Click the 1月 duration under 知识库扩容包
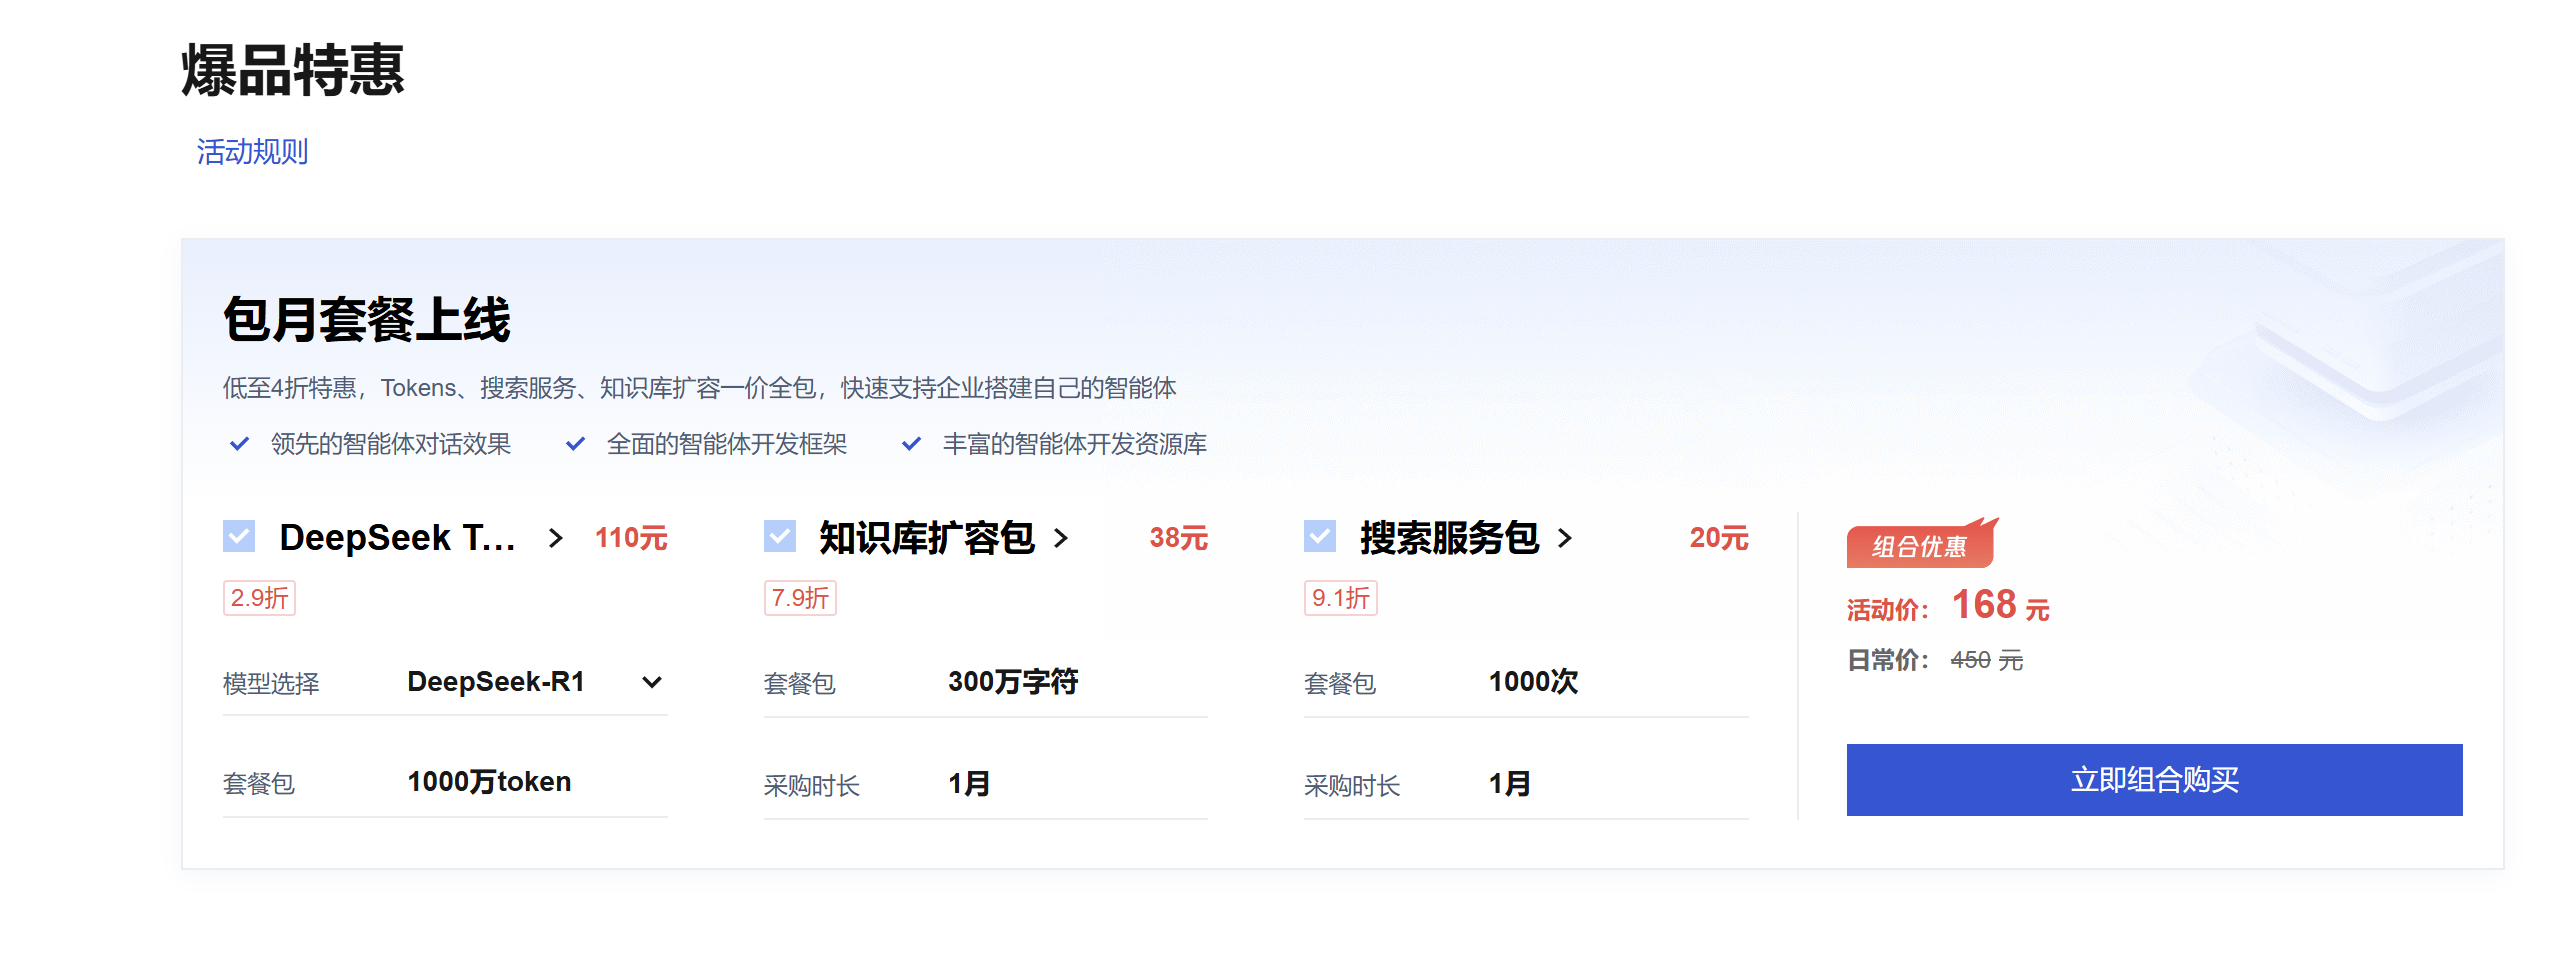 (x=969, y=784)
